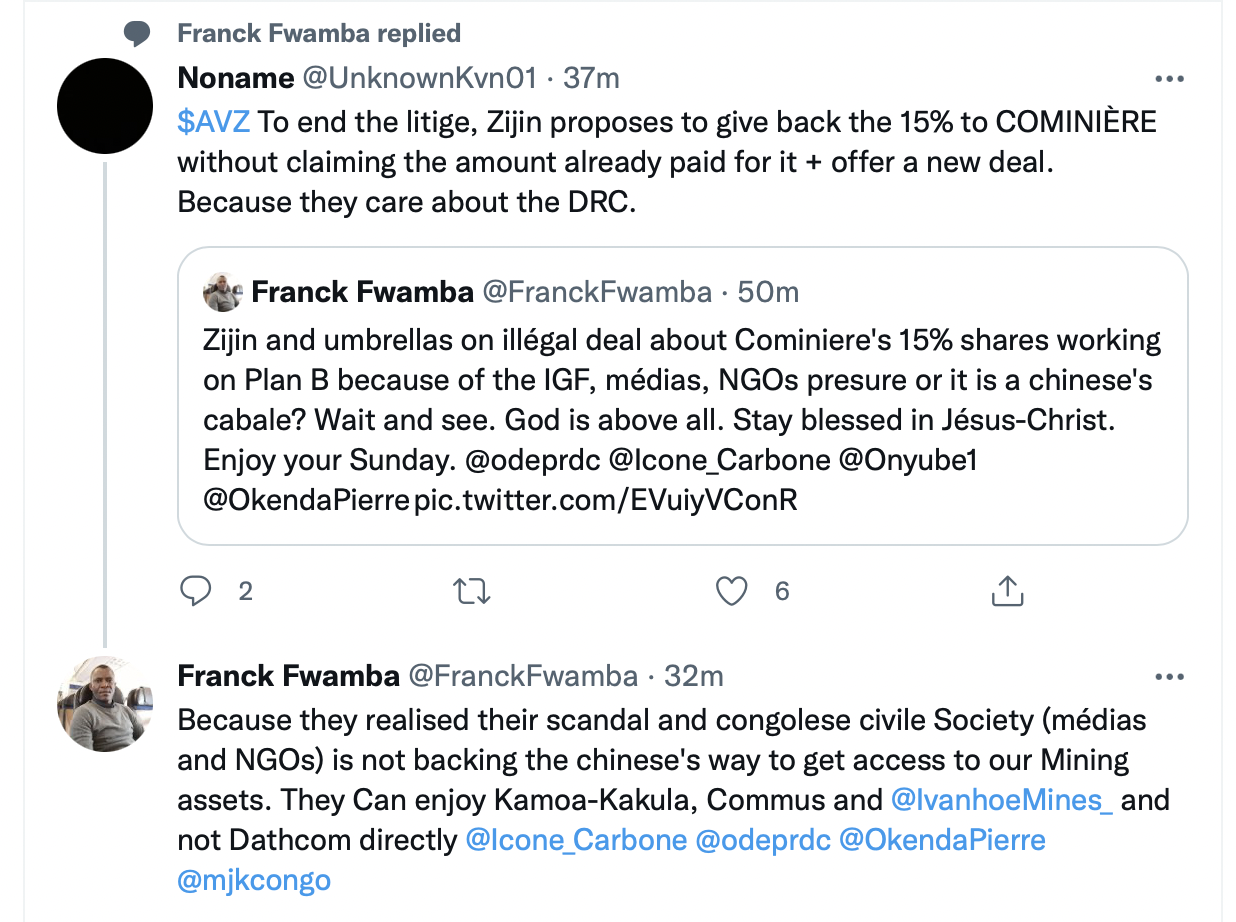1236x922 pixels.
Task: Open the @mjkcongo mention link
Action: [254, 880]
